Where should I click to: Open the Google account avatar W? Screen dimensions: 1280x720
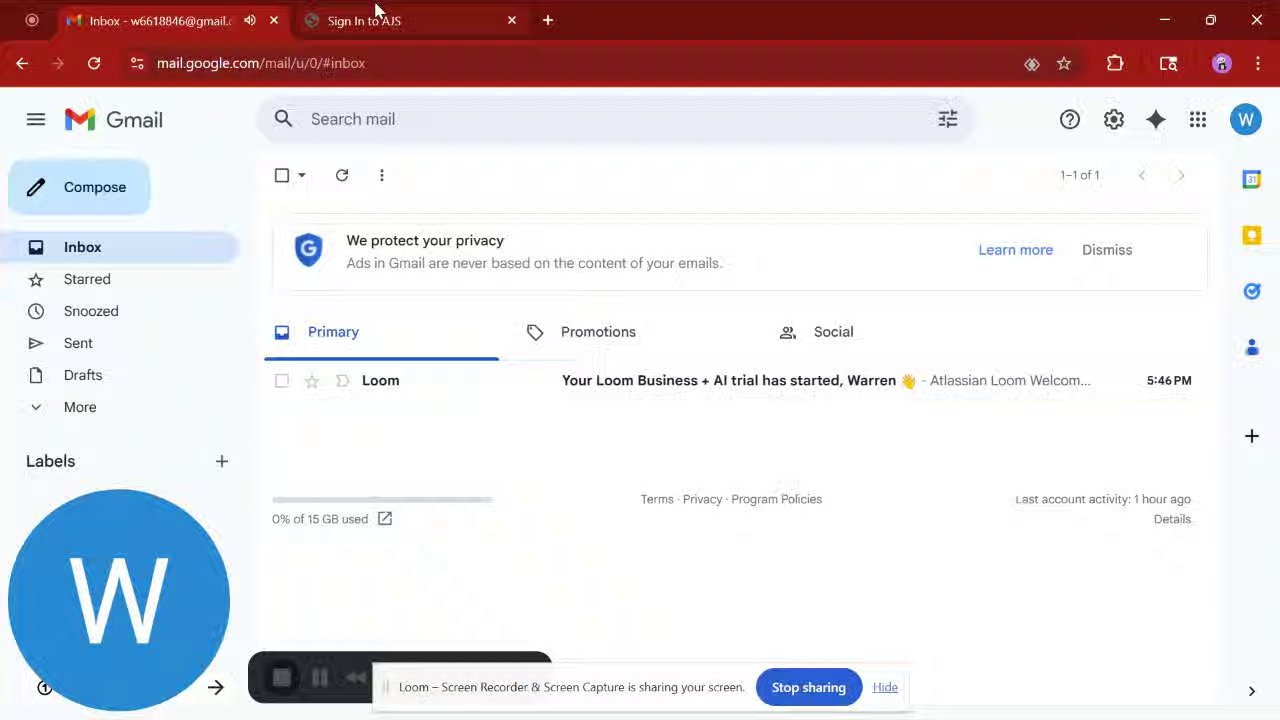click(1245, 119)
